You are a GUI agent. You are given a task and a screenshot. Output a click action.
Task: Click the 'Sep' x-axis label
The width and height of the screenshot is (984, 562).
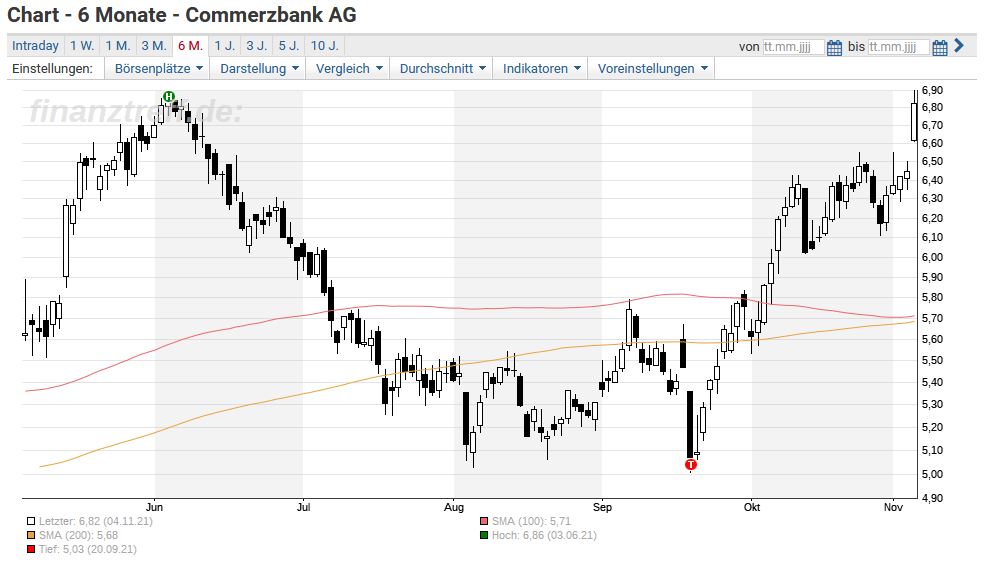click(602, 507)
